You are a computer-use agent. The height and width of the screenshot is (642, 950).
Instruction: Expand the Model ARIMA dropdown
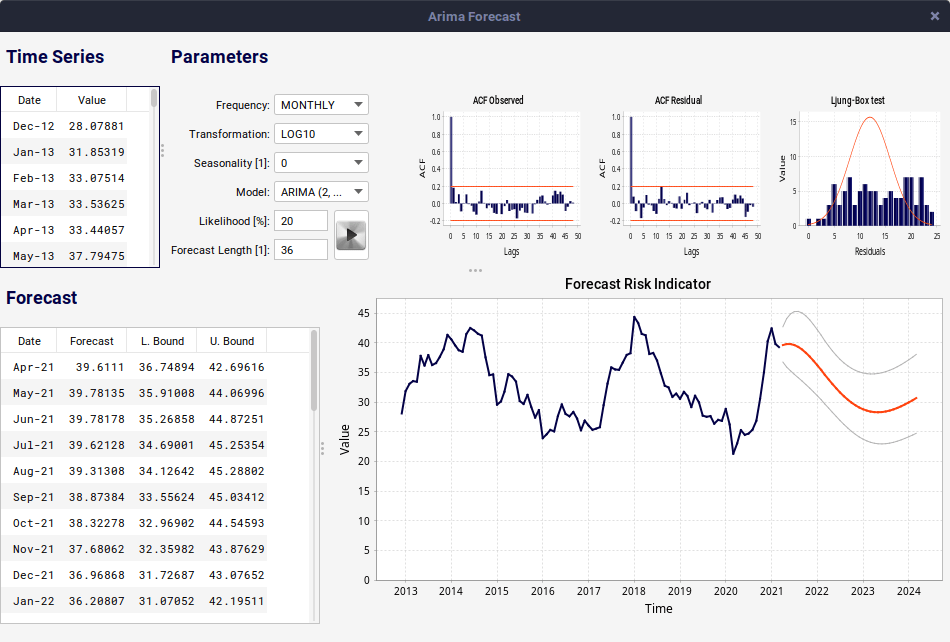pyautogui.click(x=321, y=192)
